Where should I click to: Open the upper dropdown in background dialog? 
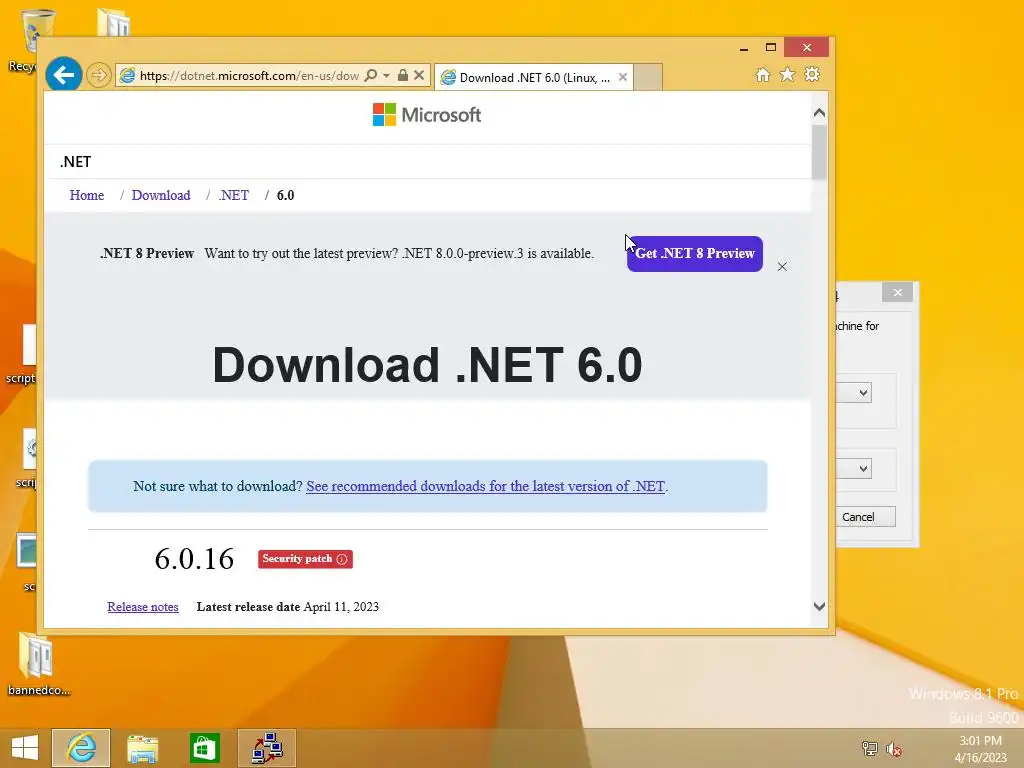(863, 392)
